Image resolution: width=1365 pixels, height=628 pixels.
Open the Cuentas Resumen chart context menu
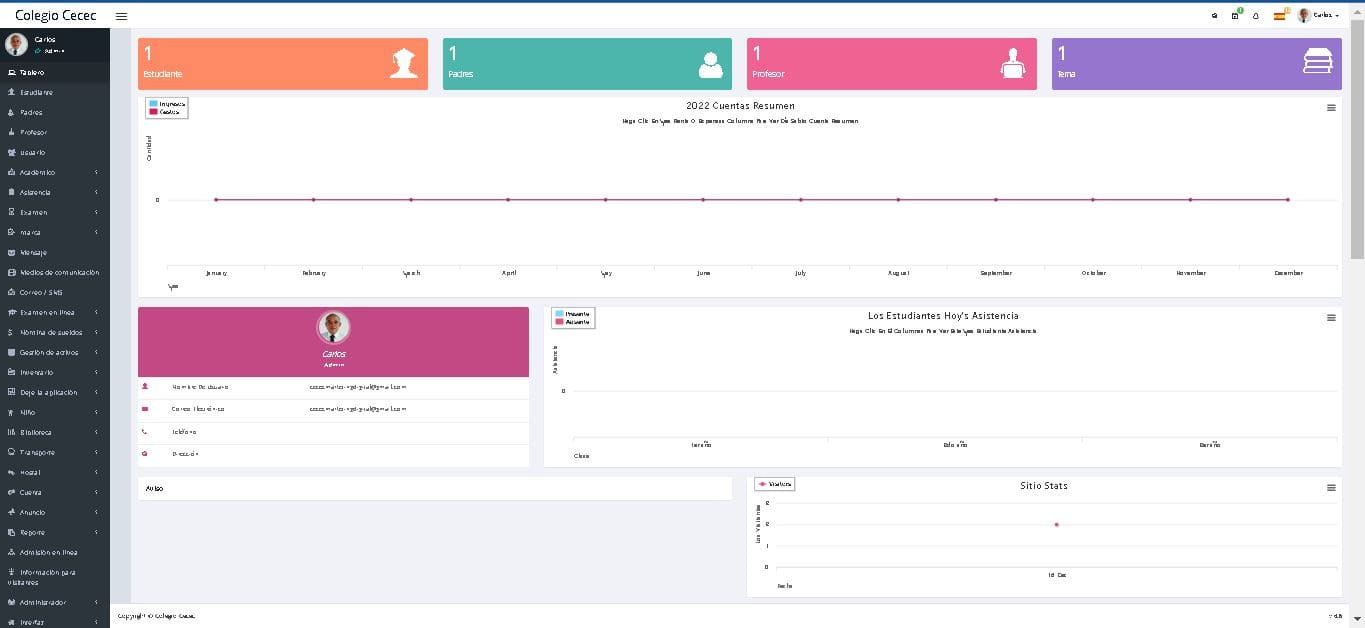1331,108
